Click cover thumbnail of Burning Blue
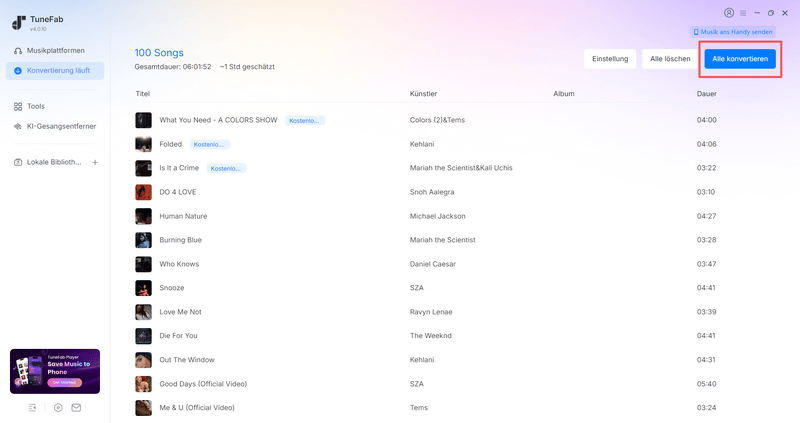 click(143, 240)
